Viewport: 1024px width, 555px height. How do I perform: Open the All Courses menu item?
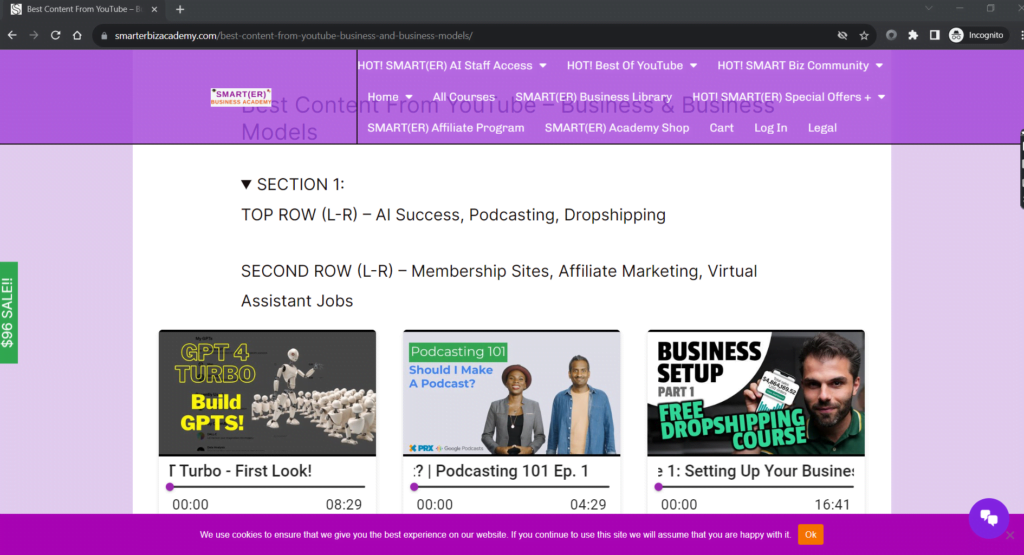tap(464, 97)
